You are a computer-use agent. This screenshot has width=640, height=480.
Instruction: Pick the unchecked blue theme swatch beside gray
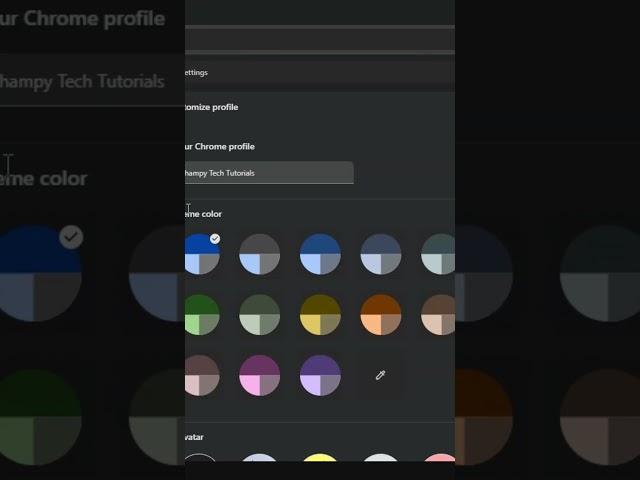point(320,254)
